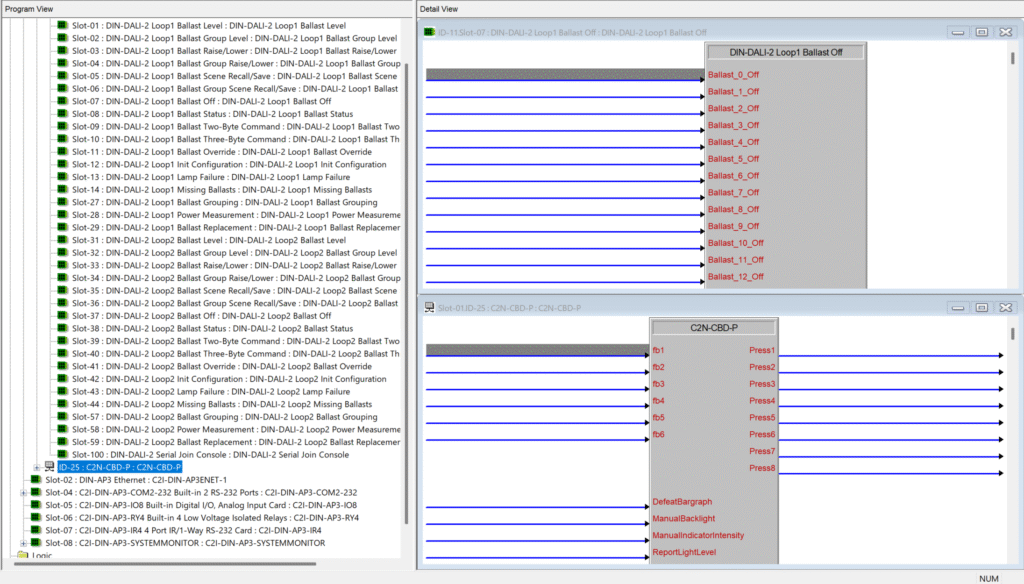
Task: Click the Ballast_5_Off signal label
Action: [733, 159]
